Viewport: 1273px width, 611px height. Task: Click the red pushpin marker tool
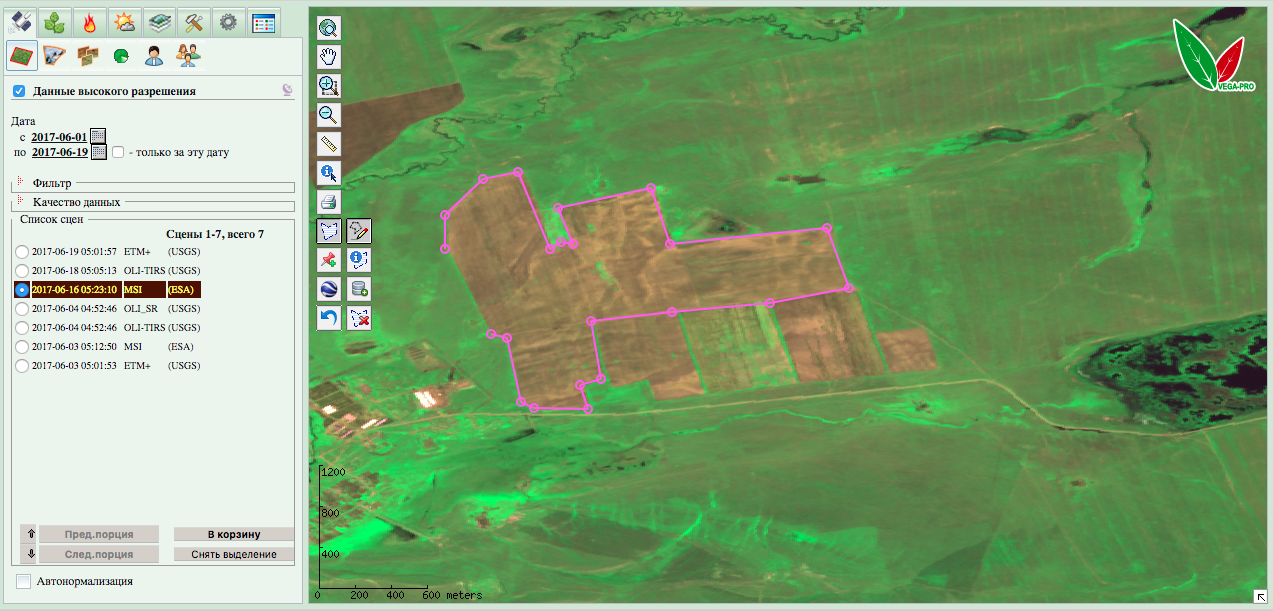click(x=328, y=260)
